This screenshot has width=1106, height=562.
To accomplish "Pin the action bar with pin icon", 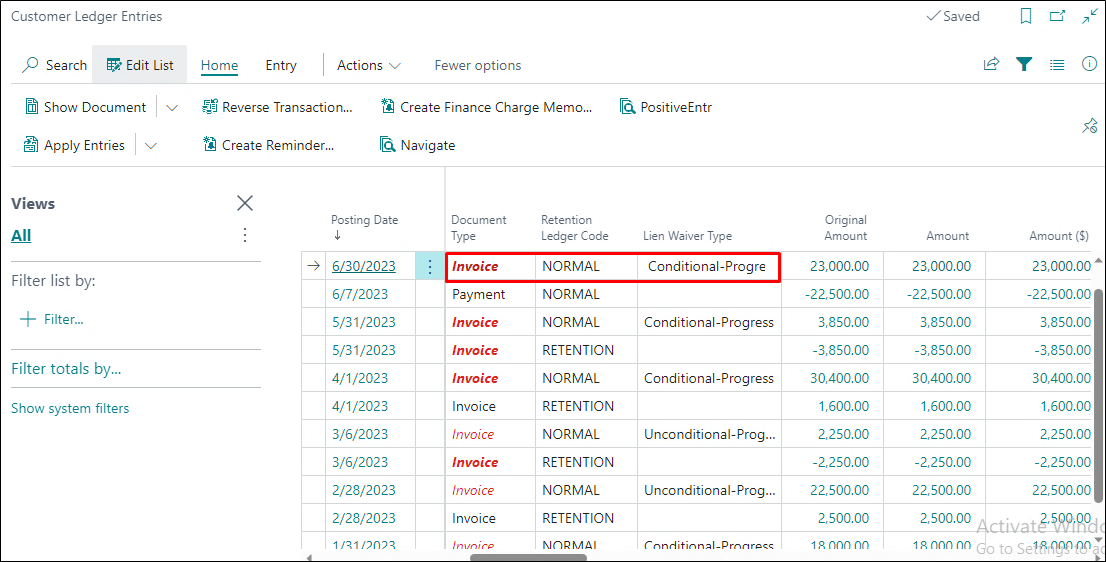I will pyautogui.click(x=1089, y=126).
